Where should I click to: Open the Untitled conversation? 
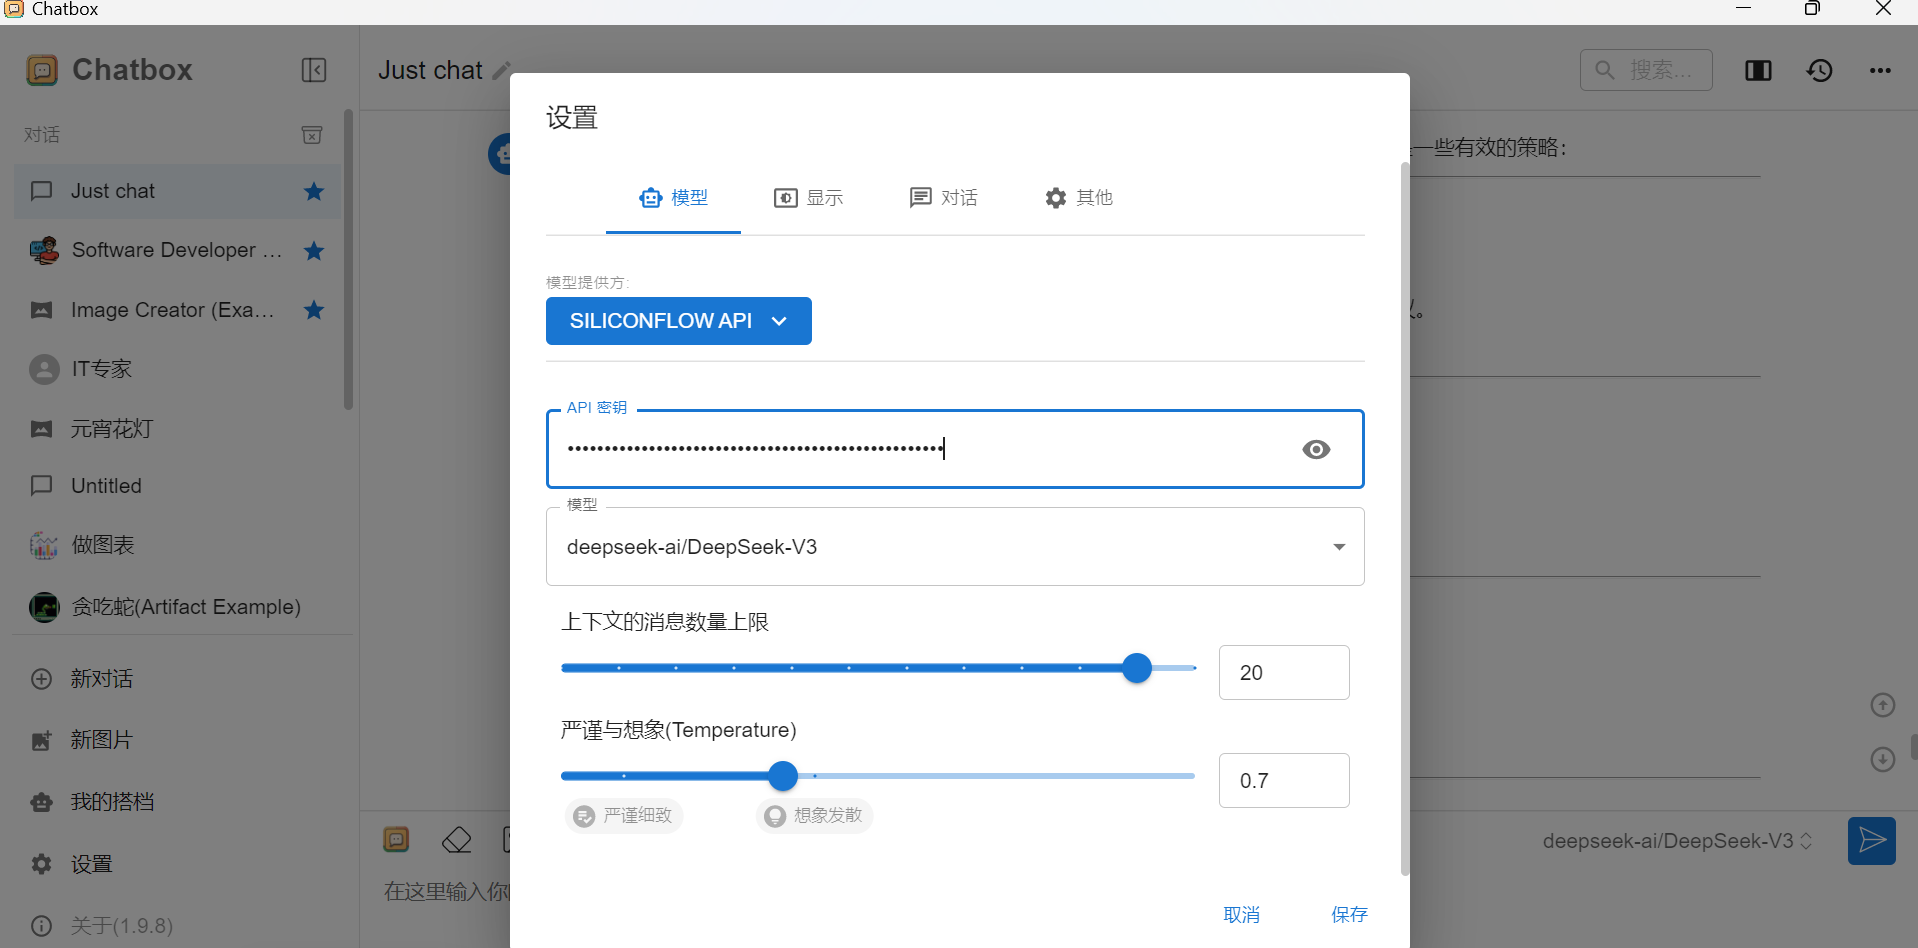click(x=178, y=486)
